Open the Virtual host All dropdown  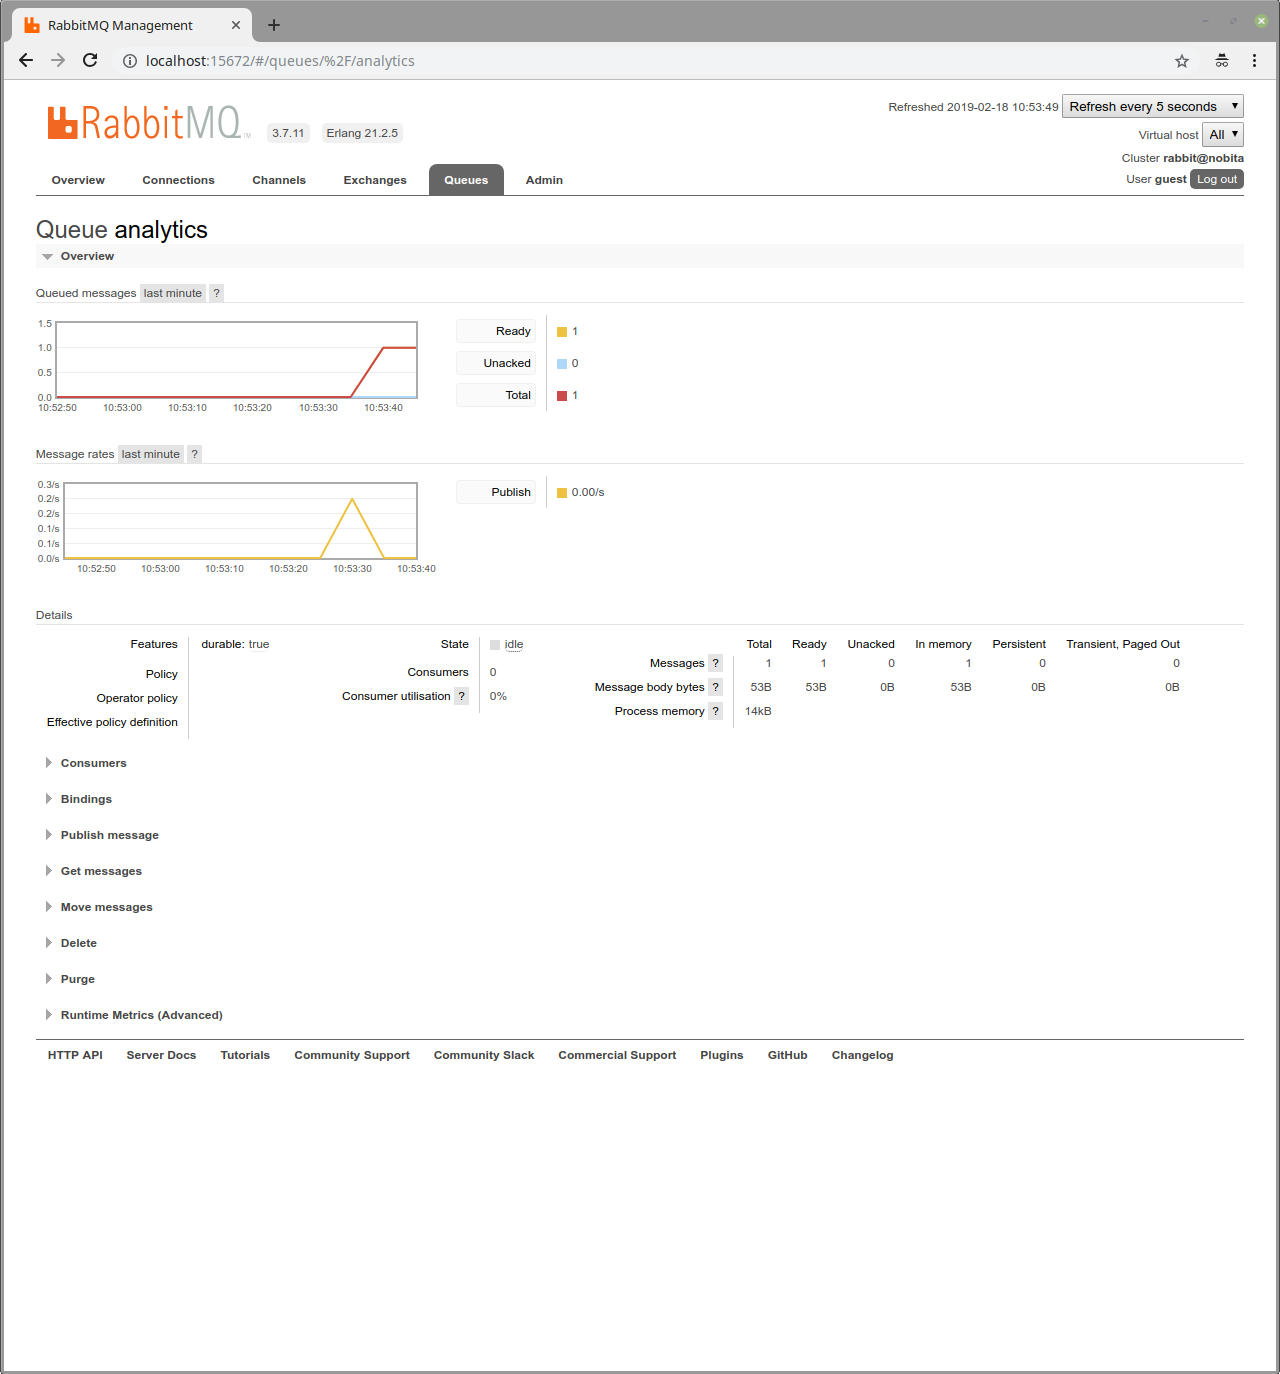click(1223, 135)
